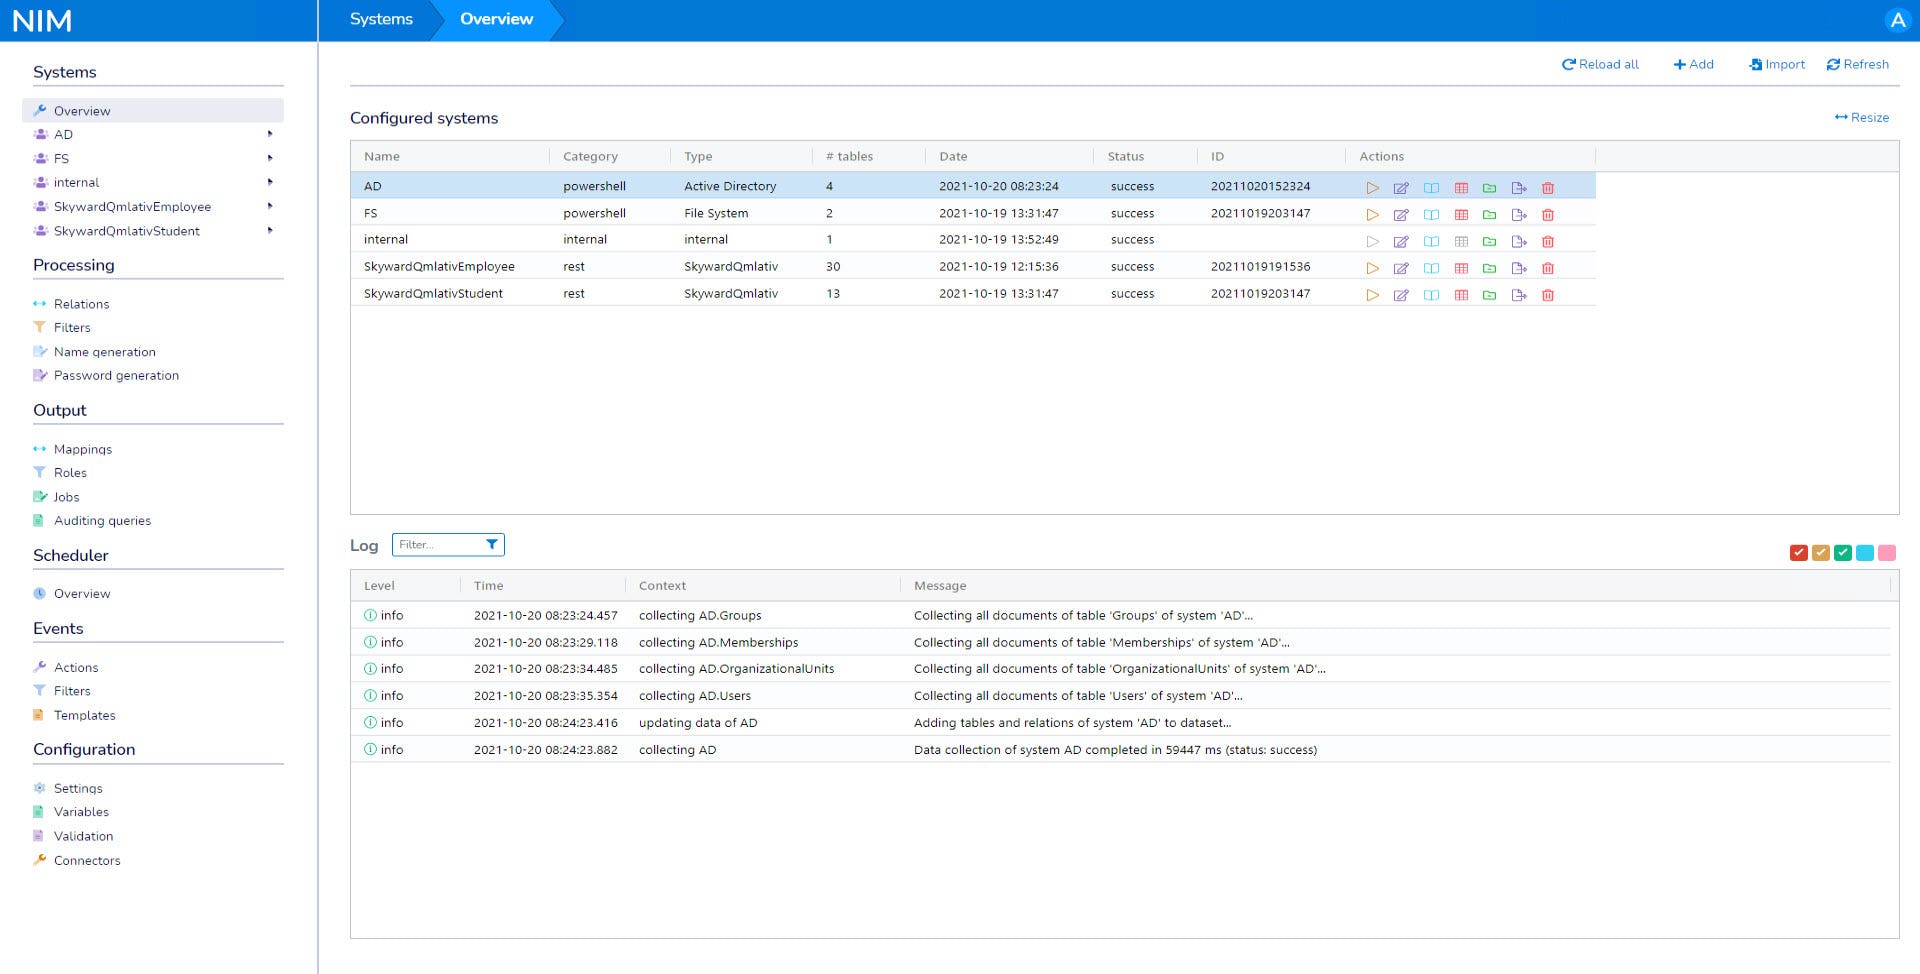Open Scheduler Overview in the sidebar
This screenshot has height=974, width=1920.
point(82,593)
